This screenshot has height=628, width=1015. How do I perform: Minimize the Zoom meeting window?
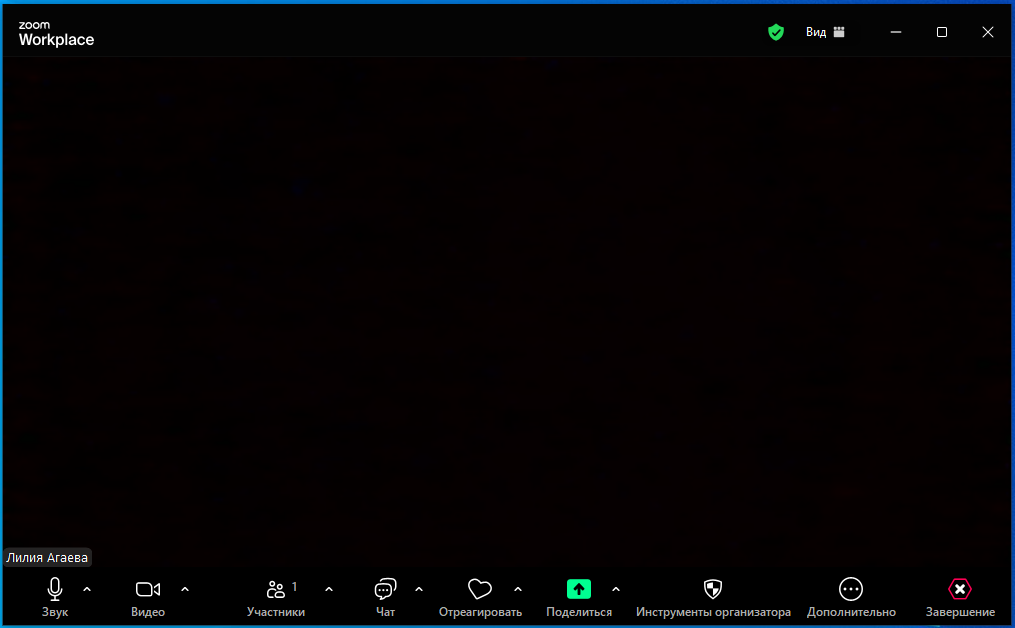pos(896,32)
